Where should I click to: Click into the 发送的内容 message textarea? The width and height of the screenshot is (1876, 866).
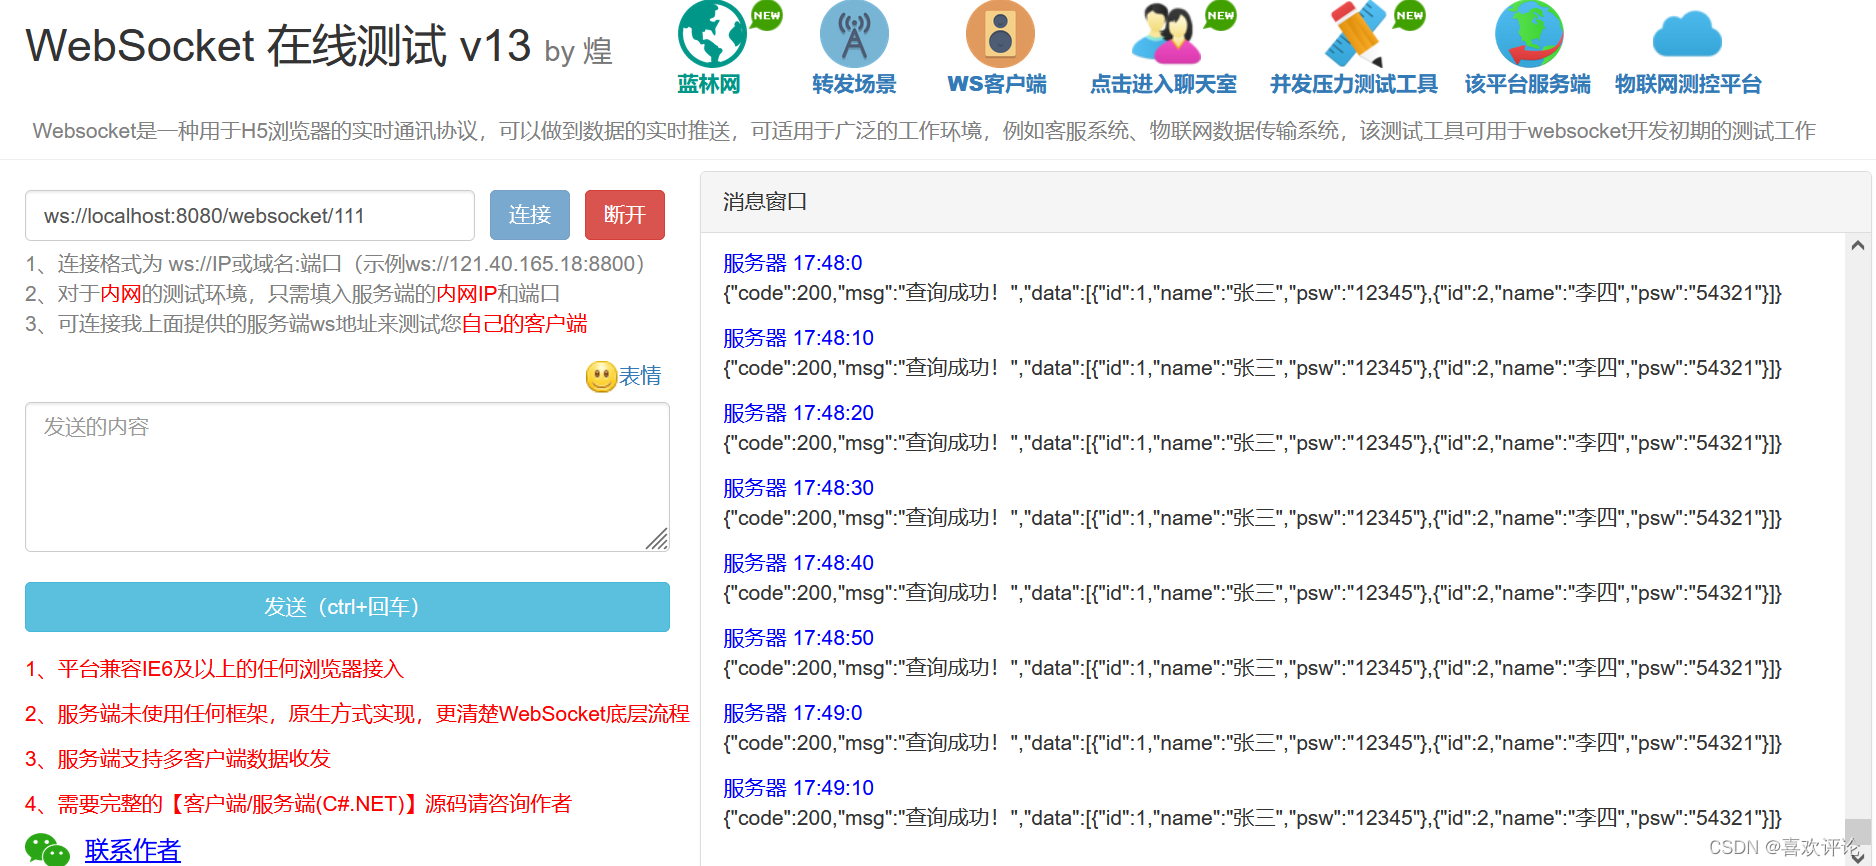coord(347,477)
